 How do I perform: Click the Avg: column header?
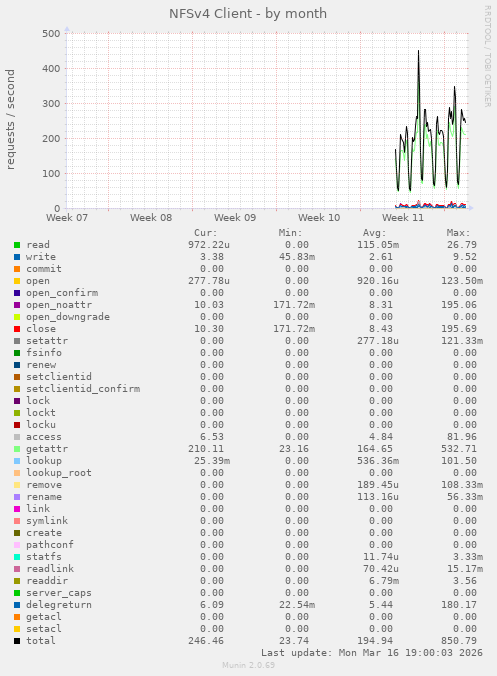(375, 233)
